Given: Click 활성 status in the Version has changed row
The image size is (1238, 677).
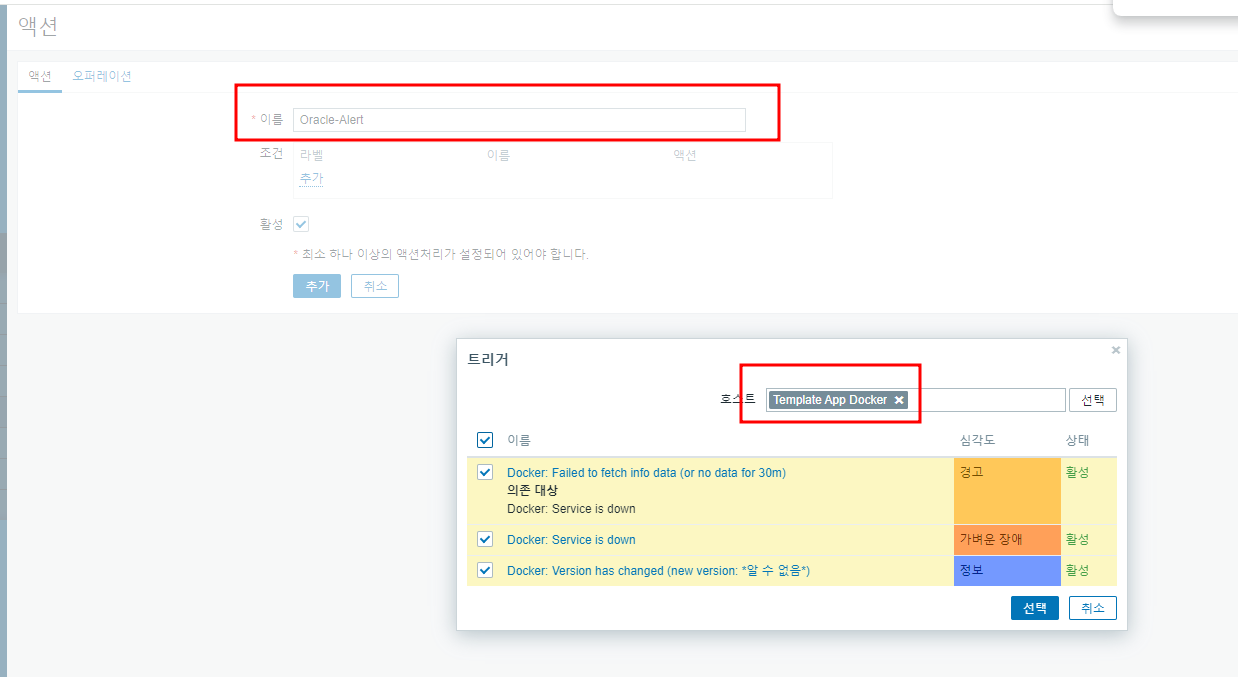Looking at the screenshot, I should coord(1078,571).
